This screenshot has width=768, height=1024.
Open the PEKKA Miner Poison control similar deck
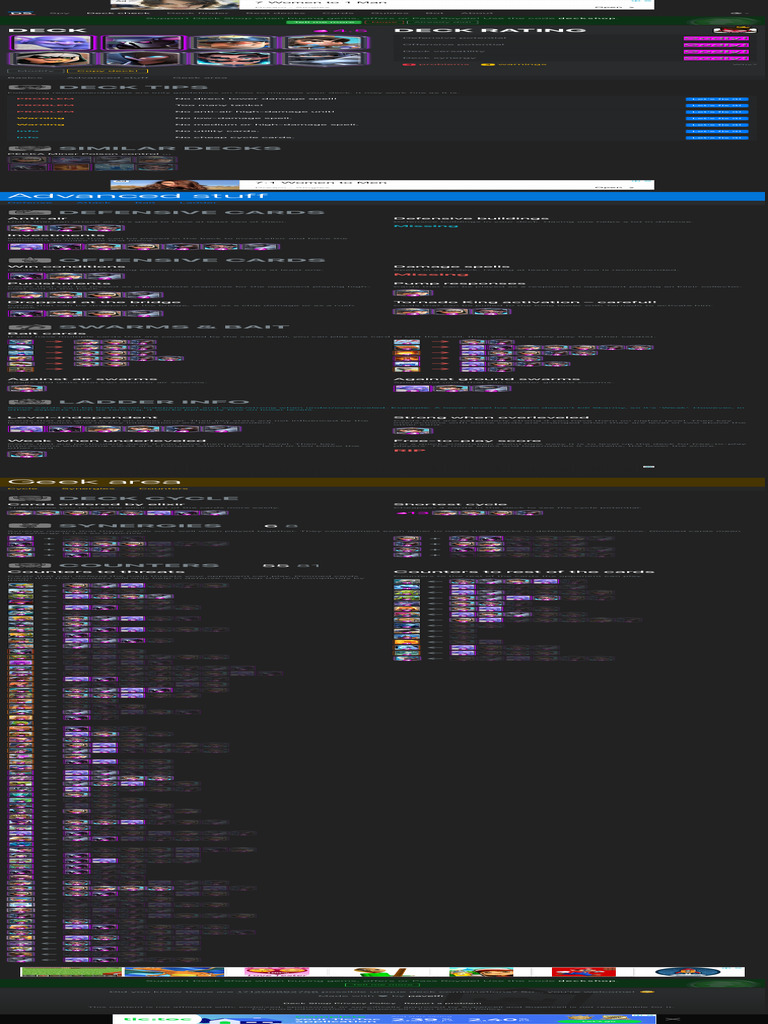(92, 160)
